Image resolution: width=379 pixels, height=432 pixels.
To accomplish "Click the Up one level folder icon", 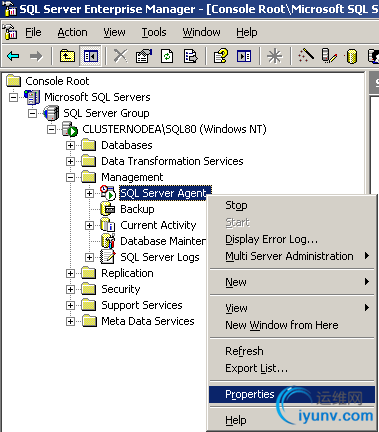I will click(x=67, y=56).
